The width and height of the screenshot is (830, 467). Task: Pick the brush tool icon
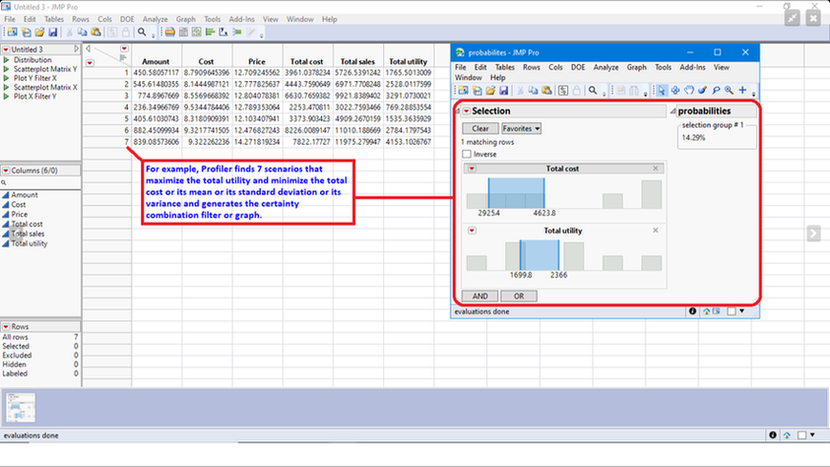[x=702, y=91]
